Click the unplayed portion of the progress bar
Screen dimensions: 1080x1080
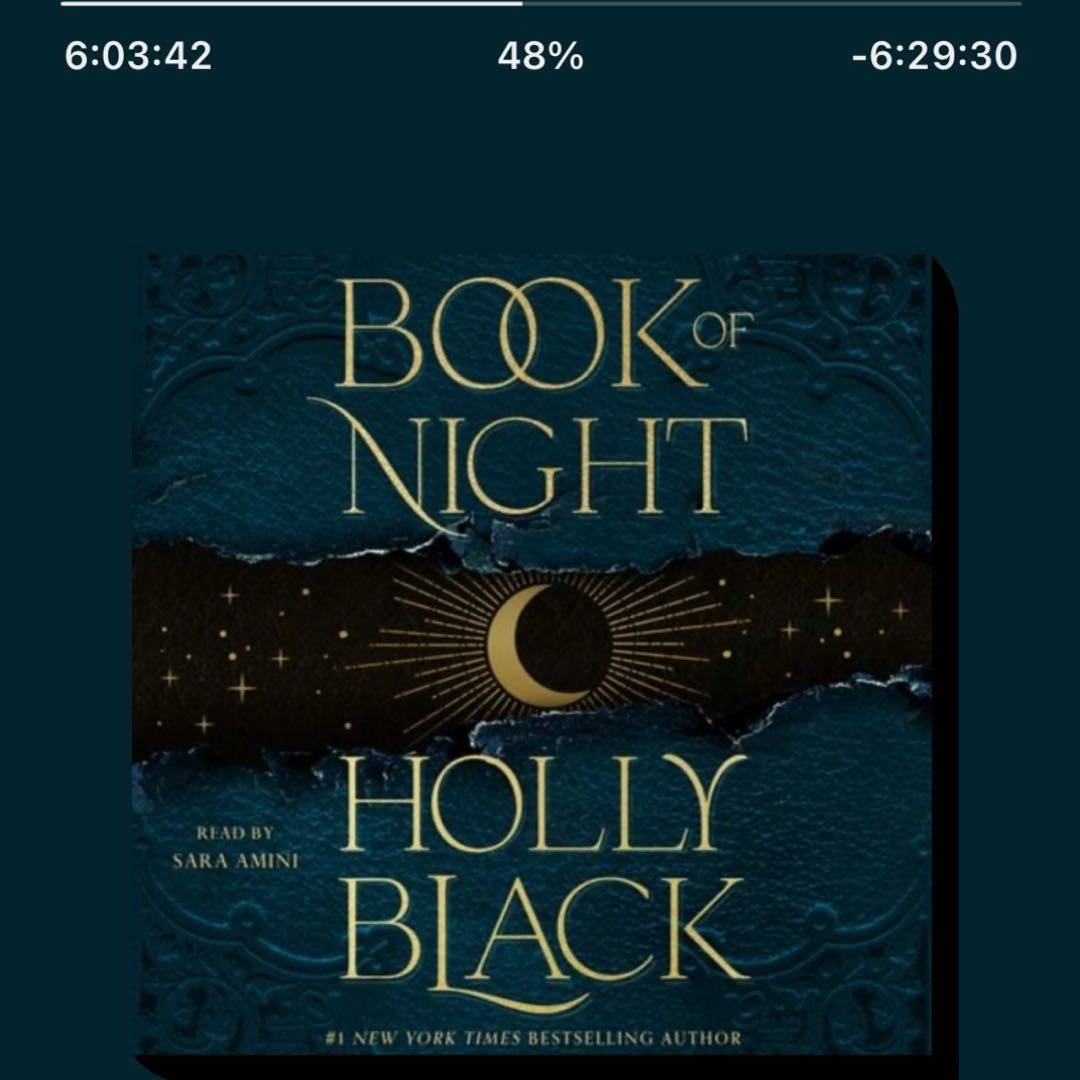[x=771, y=3]
